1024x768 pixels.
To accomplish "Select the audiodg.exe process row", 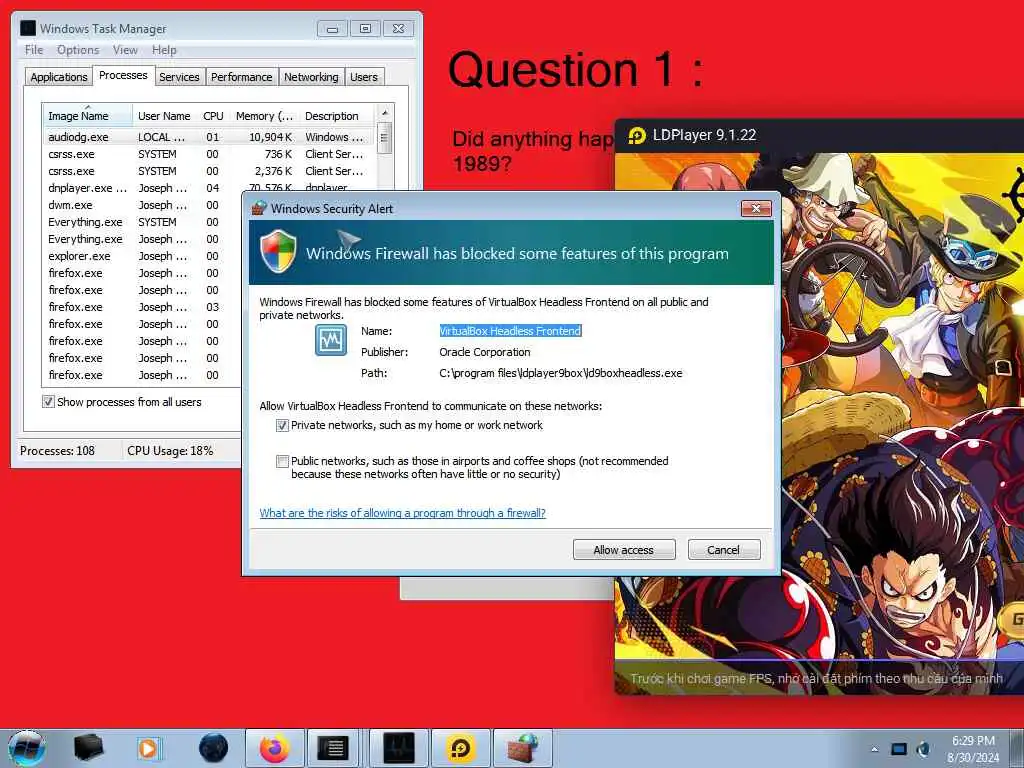I will pyautogui.click(x=209, y=137).
